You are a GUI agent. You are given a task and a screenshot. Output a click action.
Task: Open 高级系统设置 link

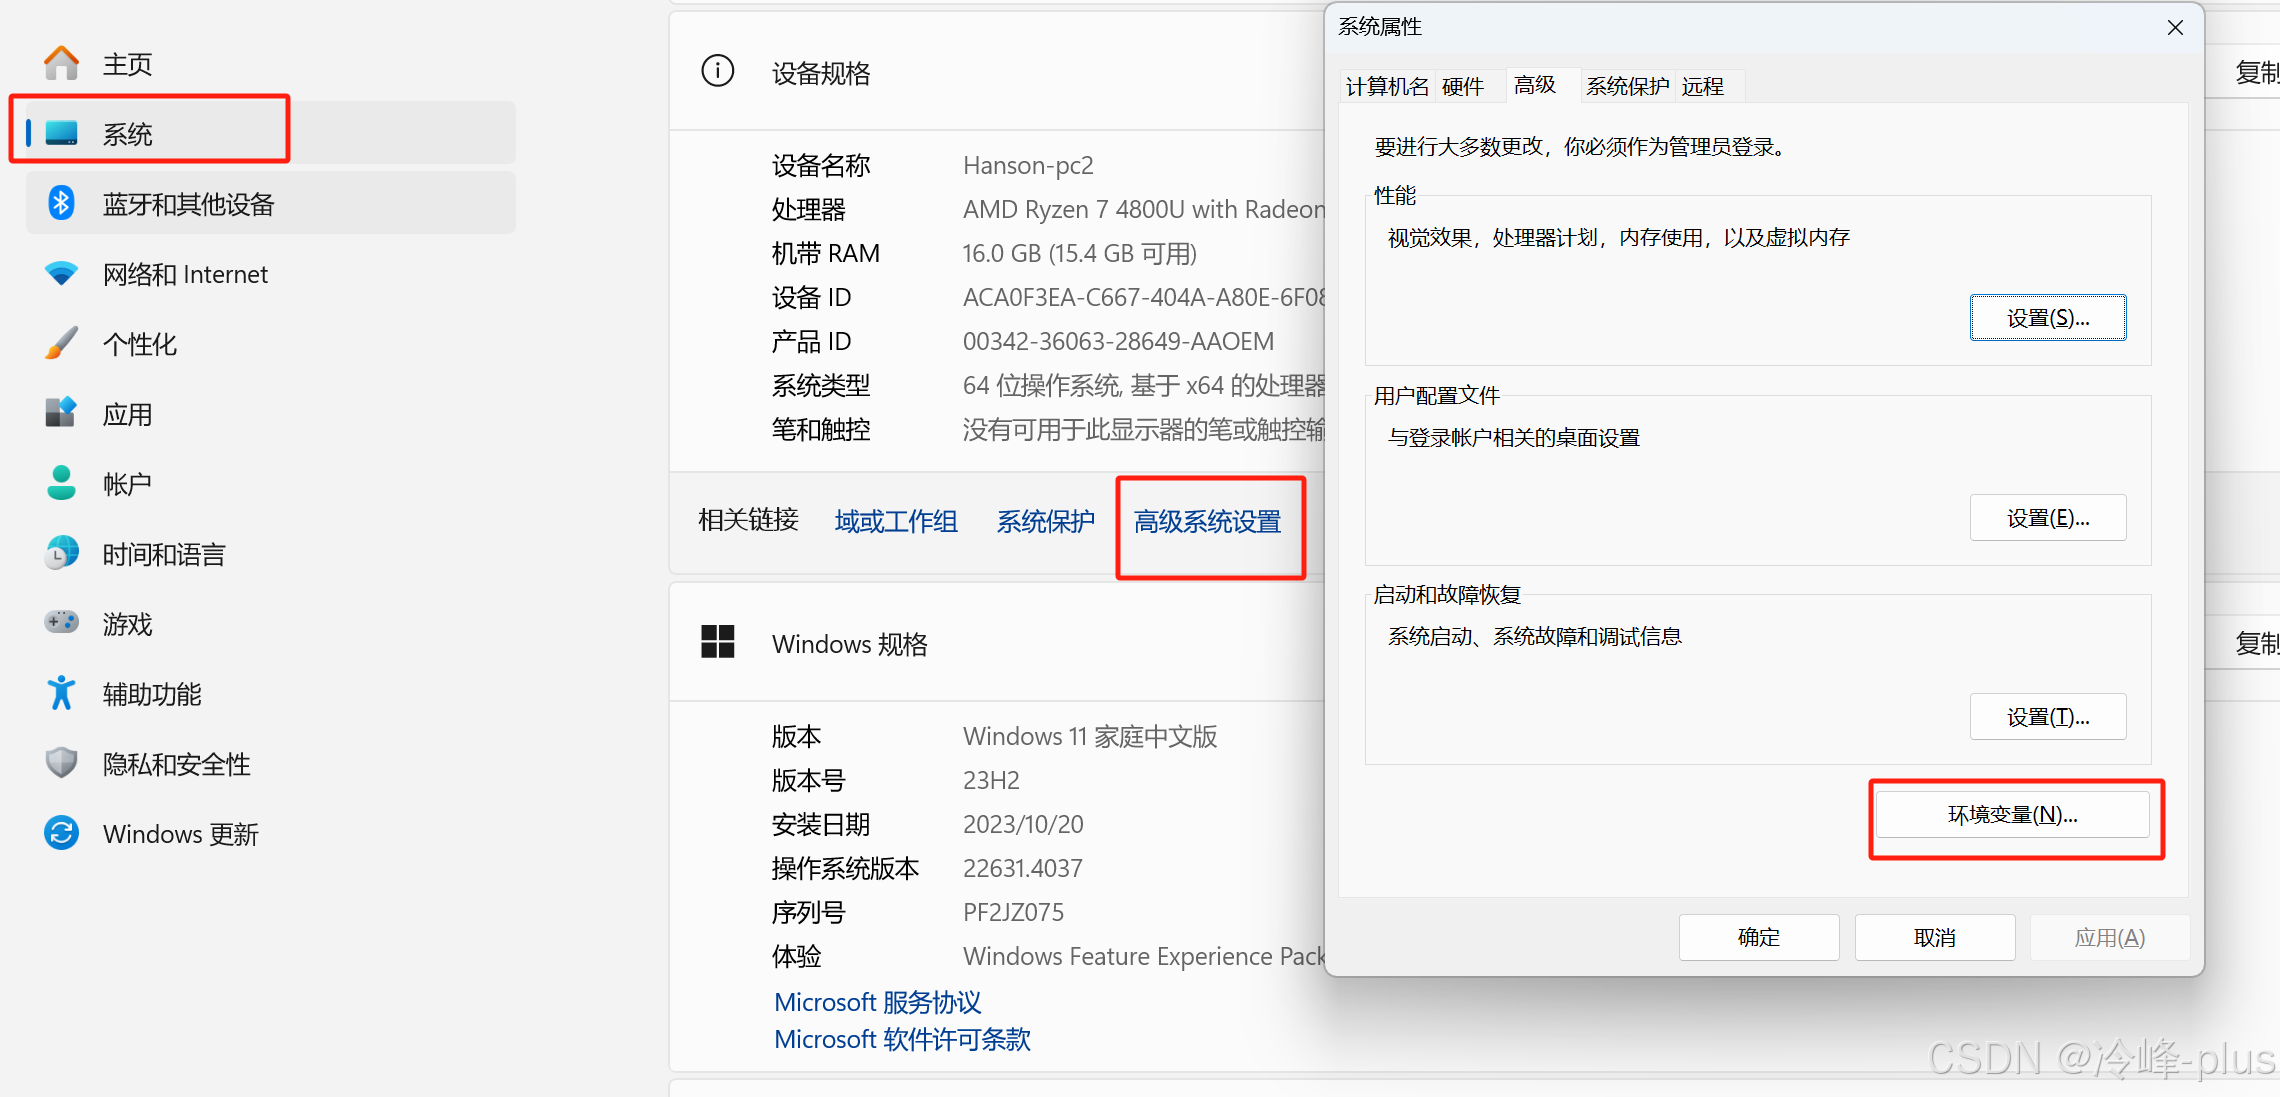[x=1208, y=521]
